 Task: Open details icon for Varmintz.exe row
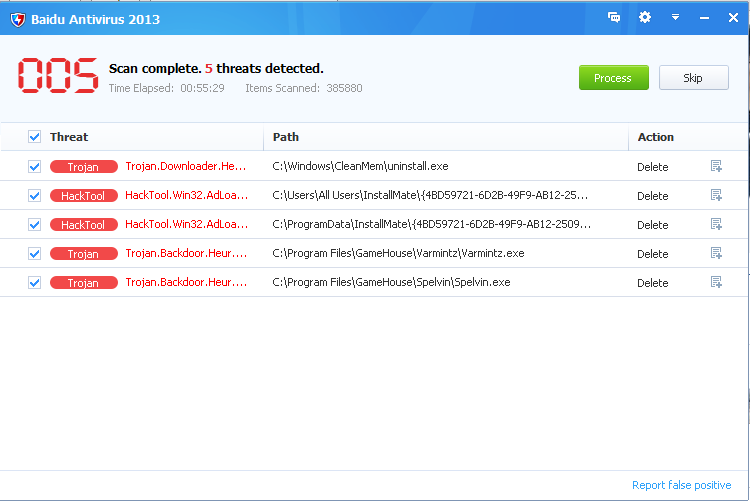pos(716,253)
